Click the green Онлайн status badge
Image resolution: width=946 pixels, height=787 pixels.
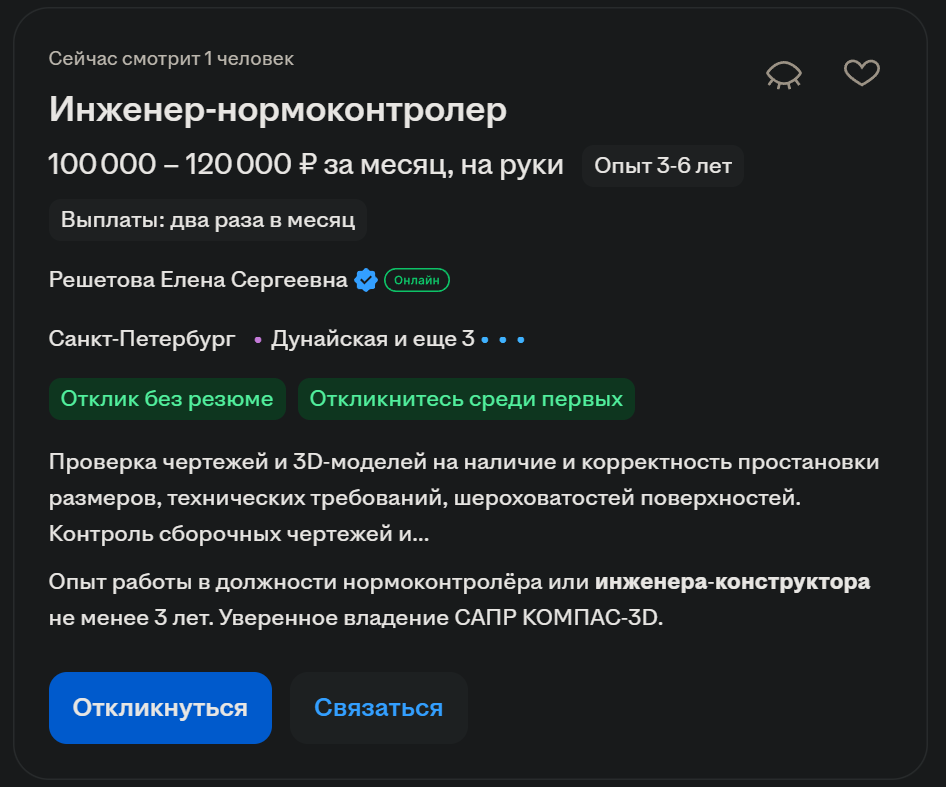(x=417, y=280)
